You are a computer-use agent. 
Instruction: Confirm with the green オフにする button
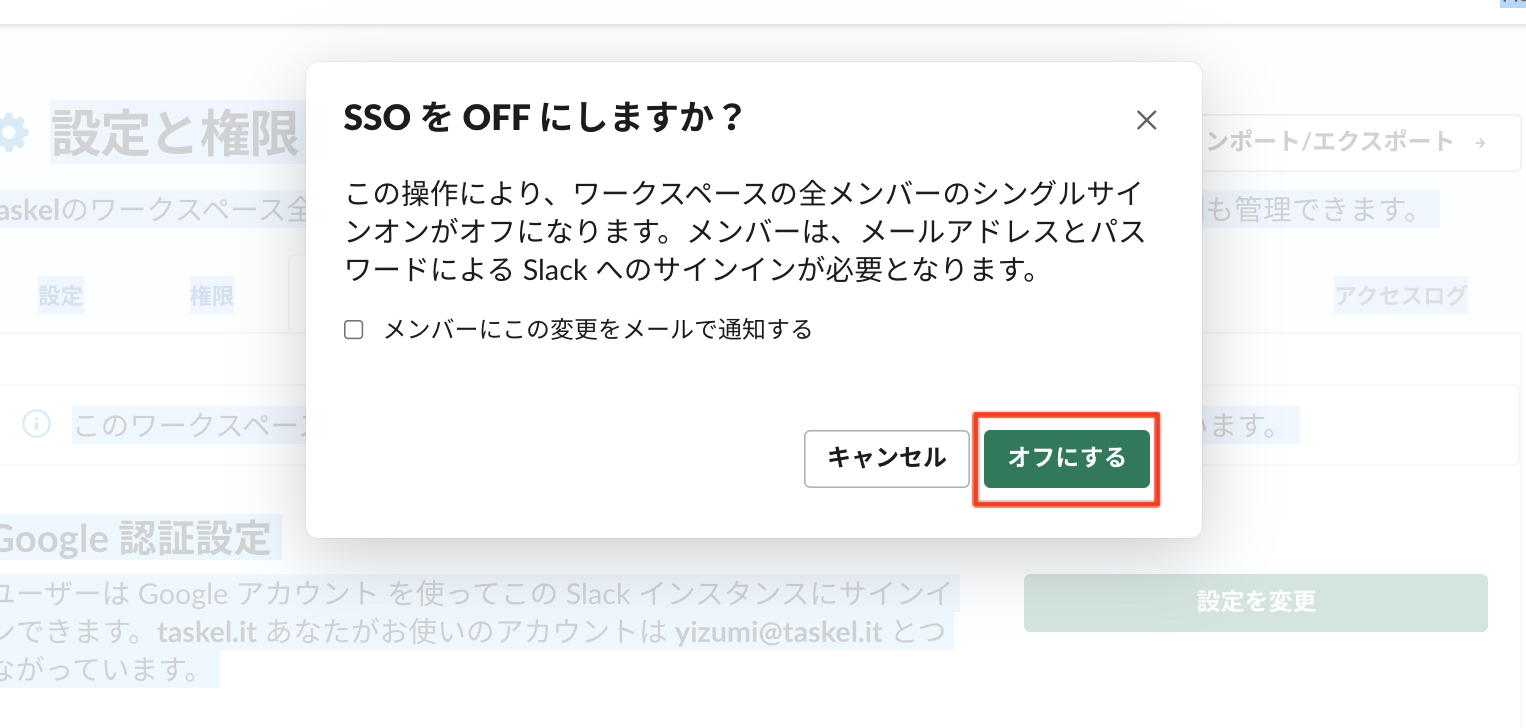point(1066,458)
